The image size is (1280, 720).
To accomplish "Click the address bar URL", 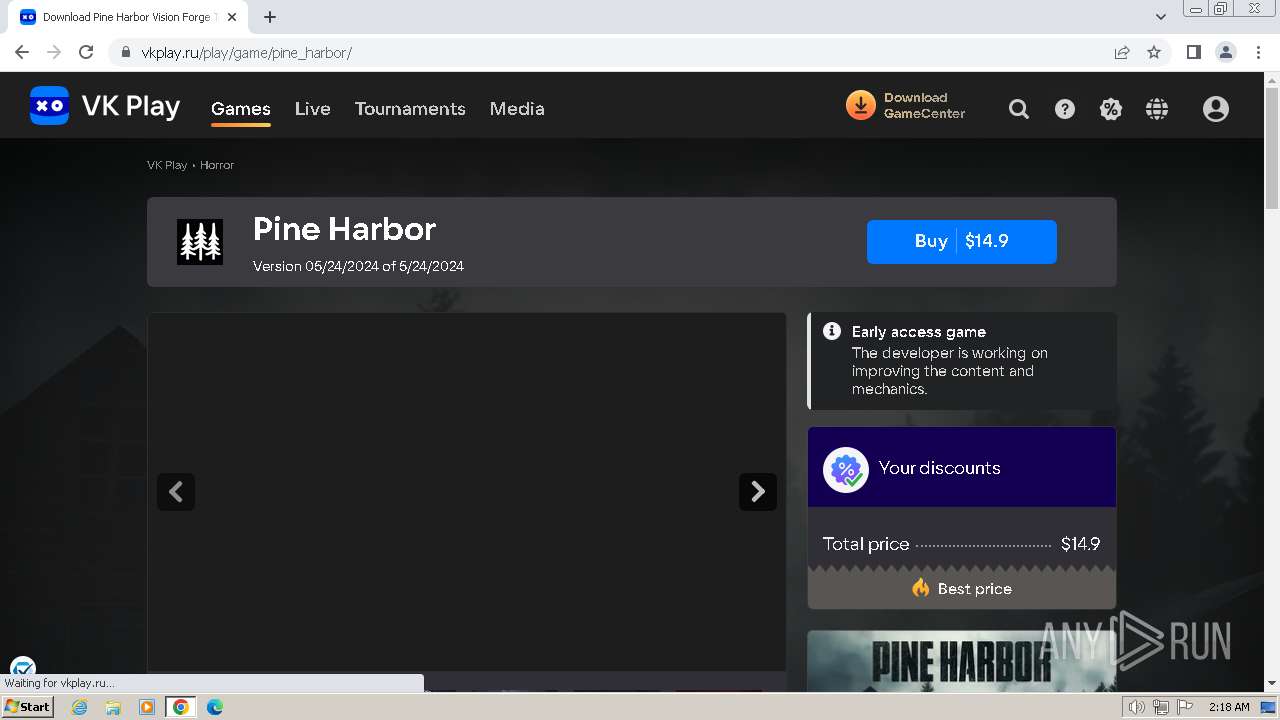I will coord(246,53).
